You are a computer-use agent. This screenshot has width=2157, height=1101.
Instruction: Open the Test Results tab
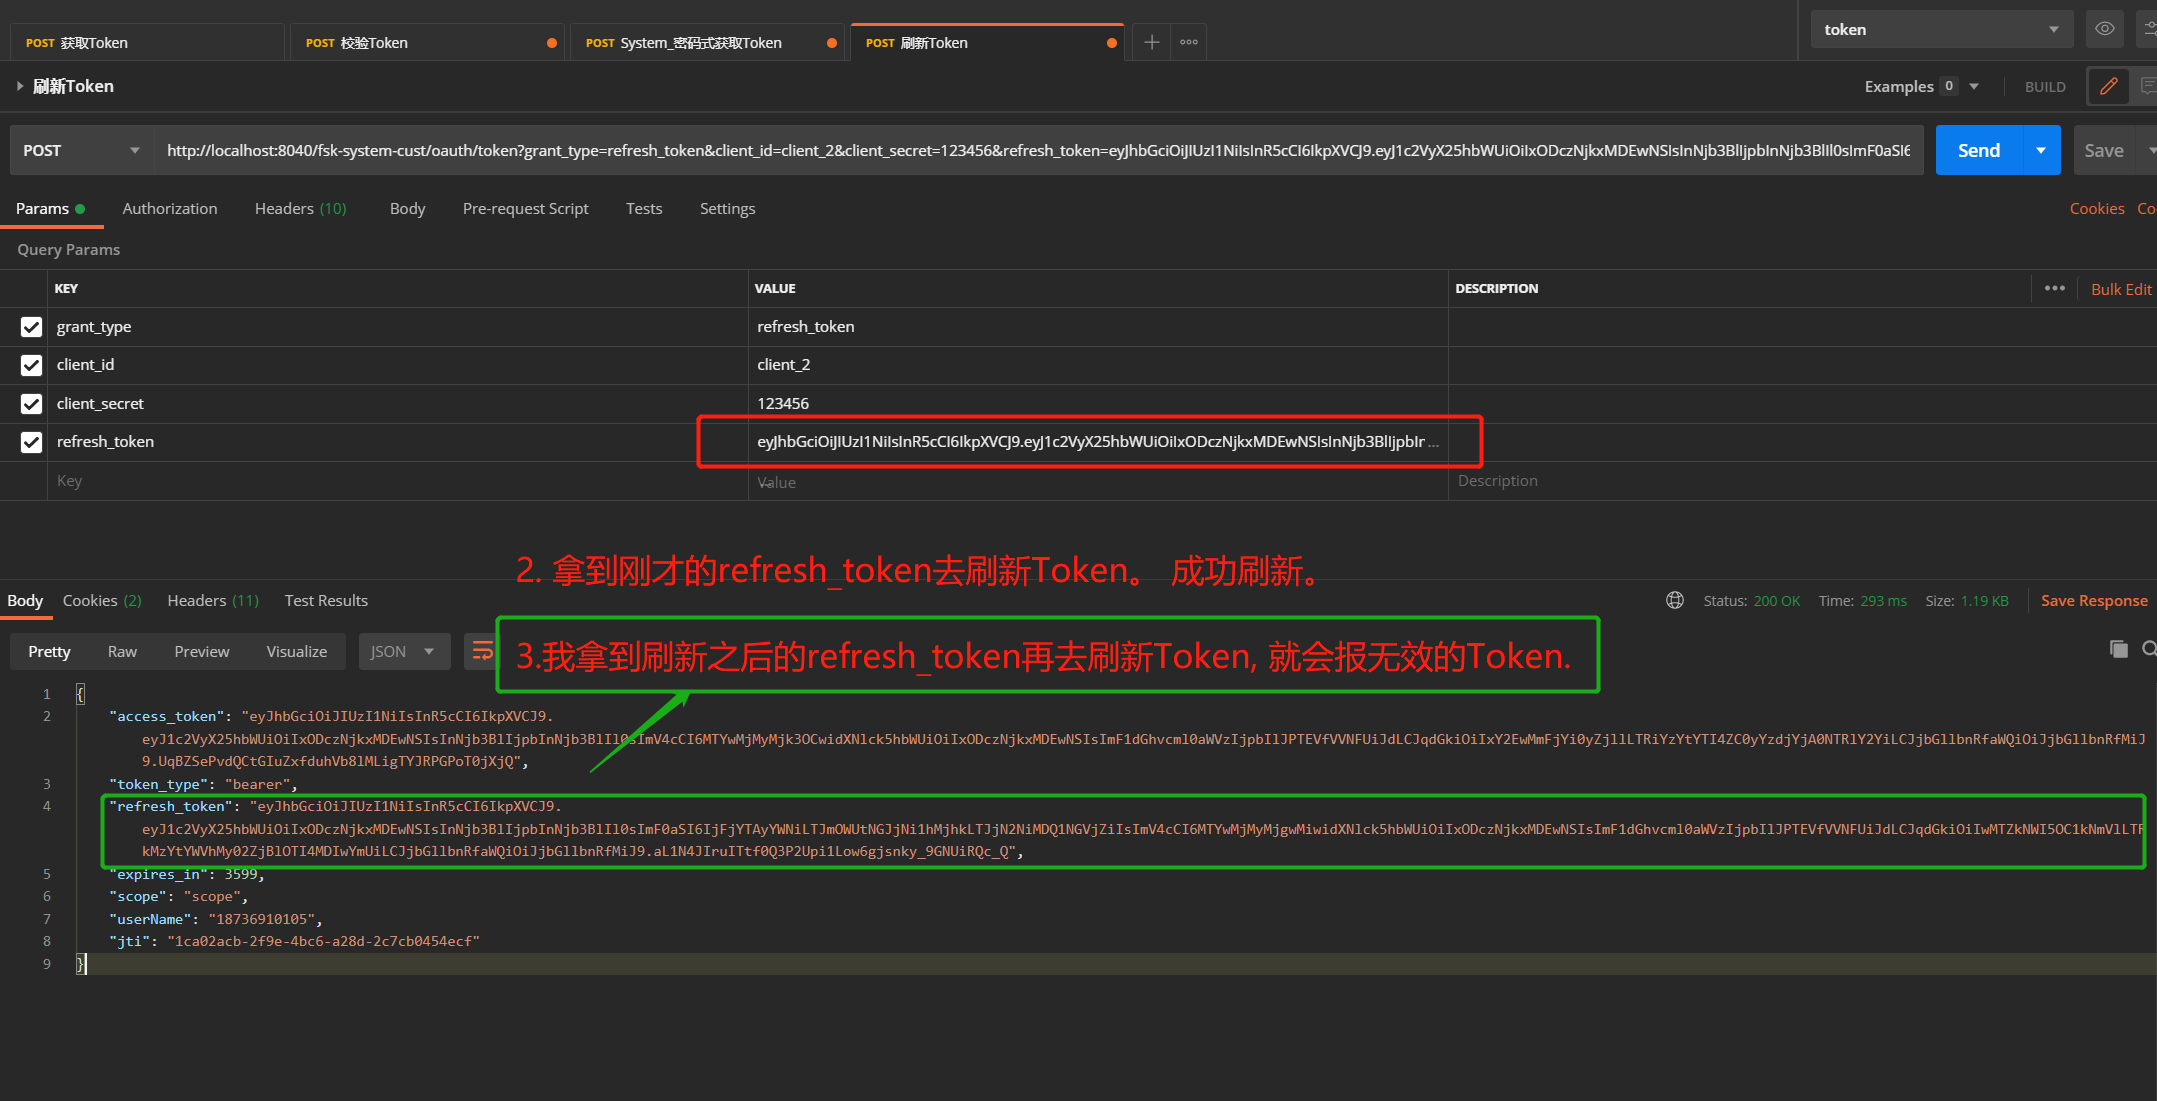326,600
